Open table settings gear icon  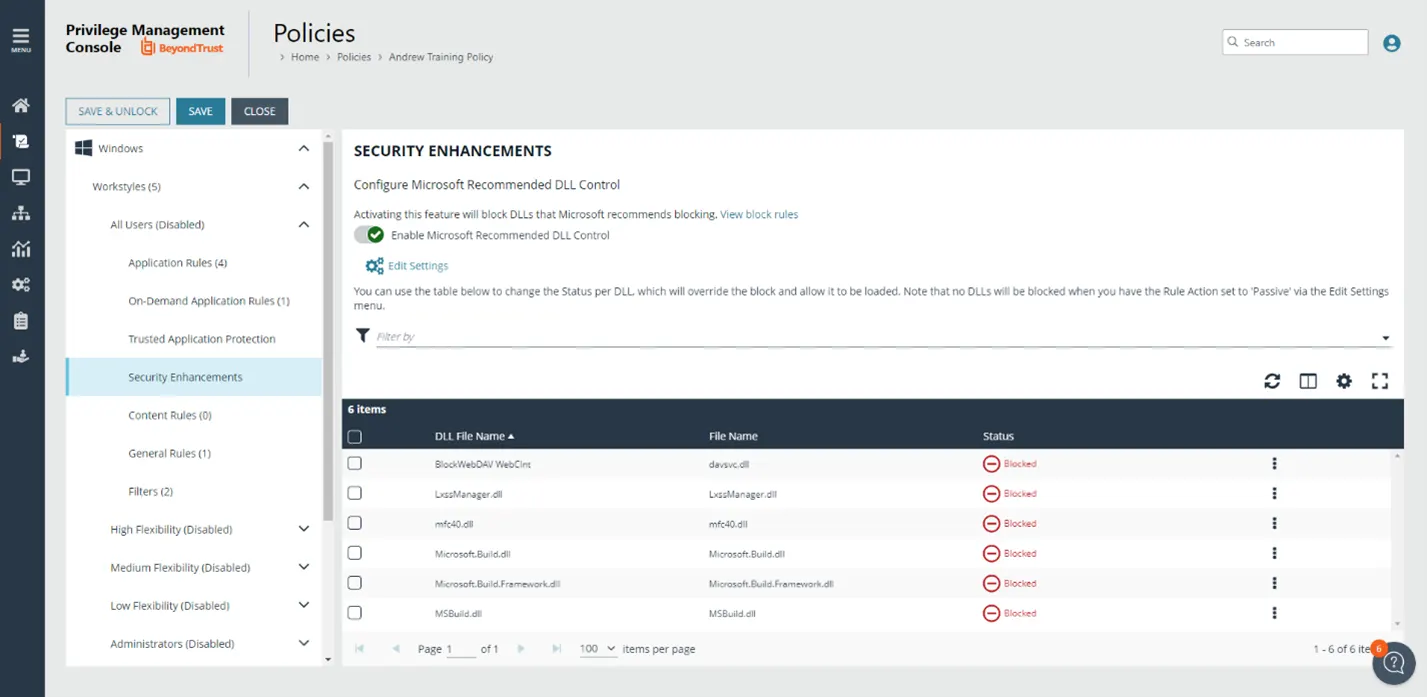pyautogui.click(x=1344, y=381)
